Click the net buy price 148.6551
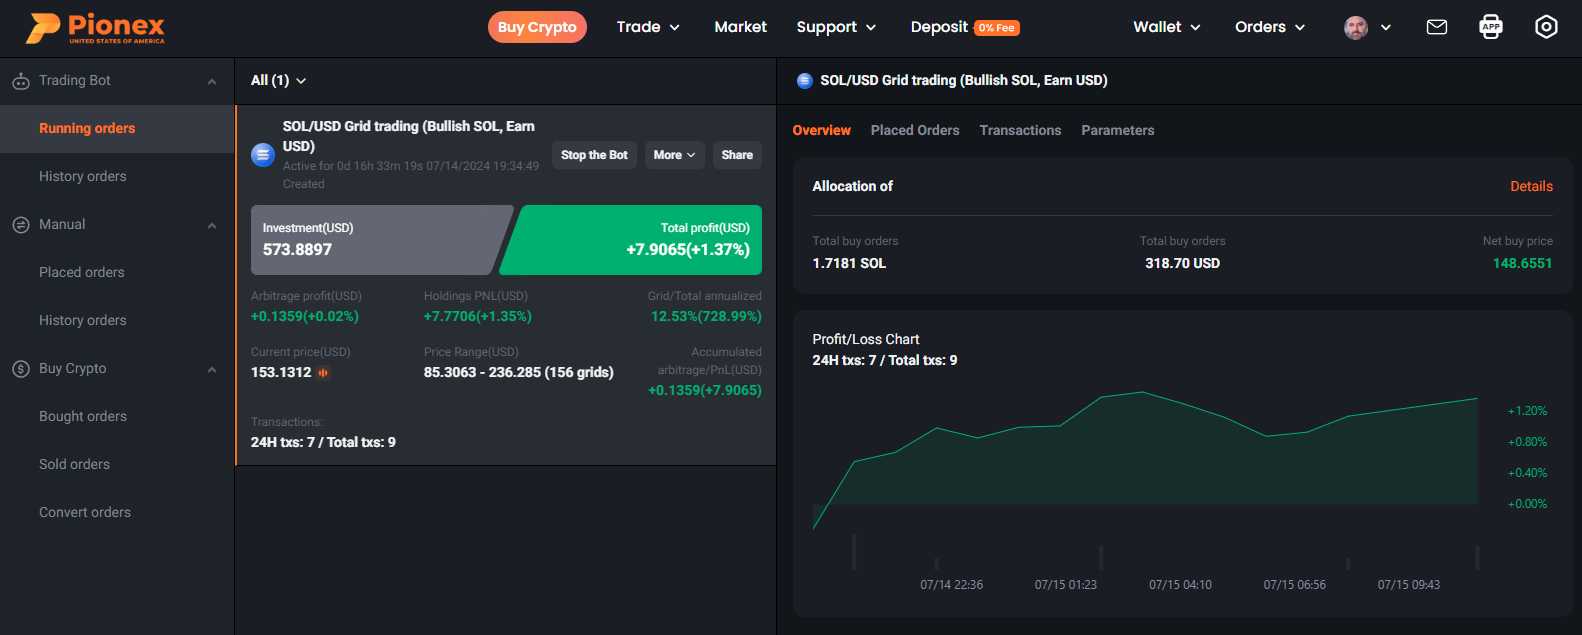 pyautogui.click(x=1522, y=264)
